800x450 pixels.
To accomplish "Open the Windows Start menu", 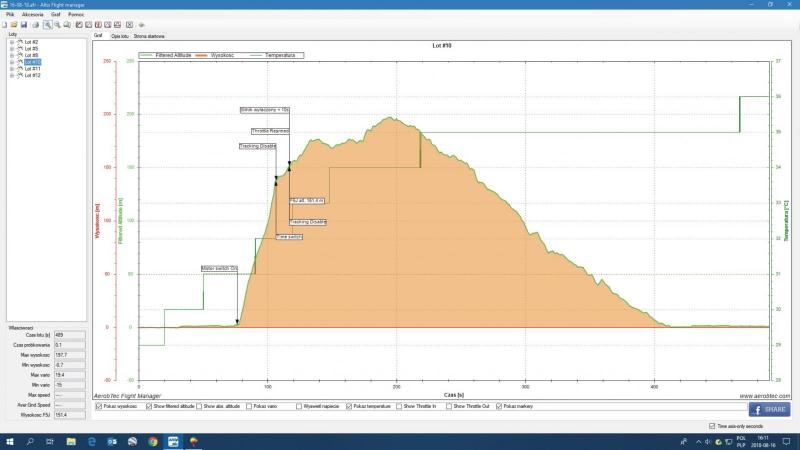I will point(8,440).
